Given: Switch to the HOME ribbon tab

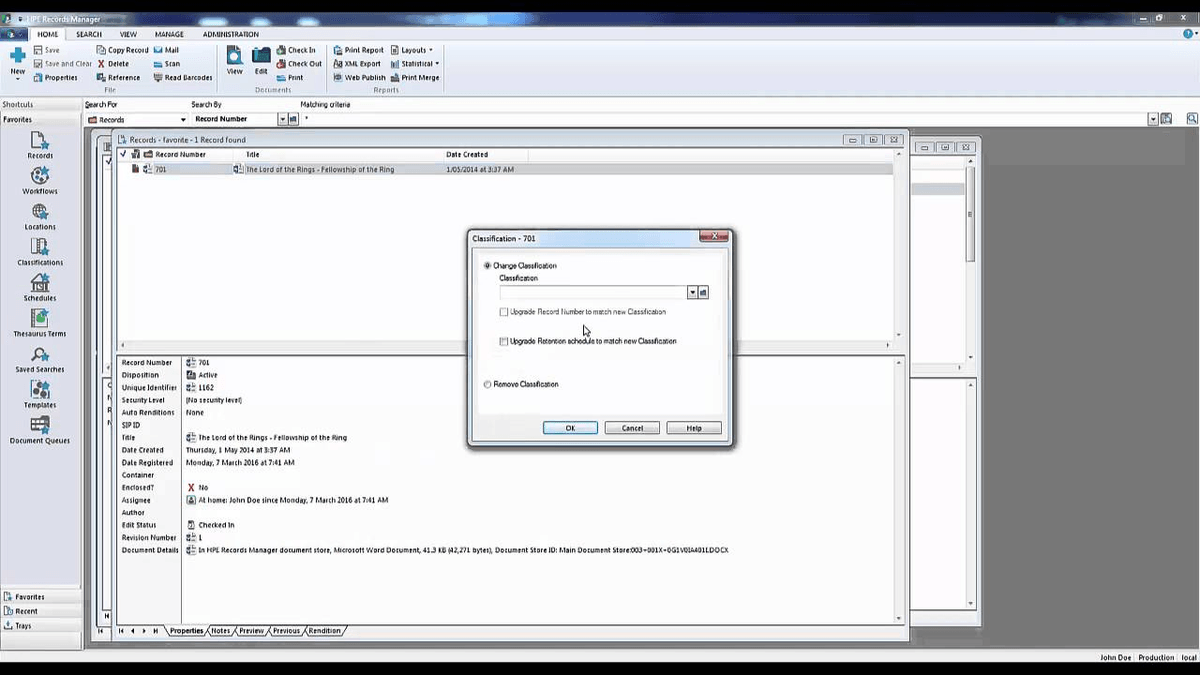Looking at the screenshot, I should point(48,34).
